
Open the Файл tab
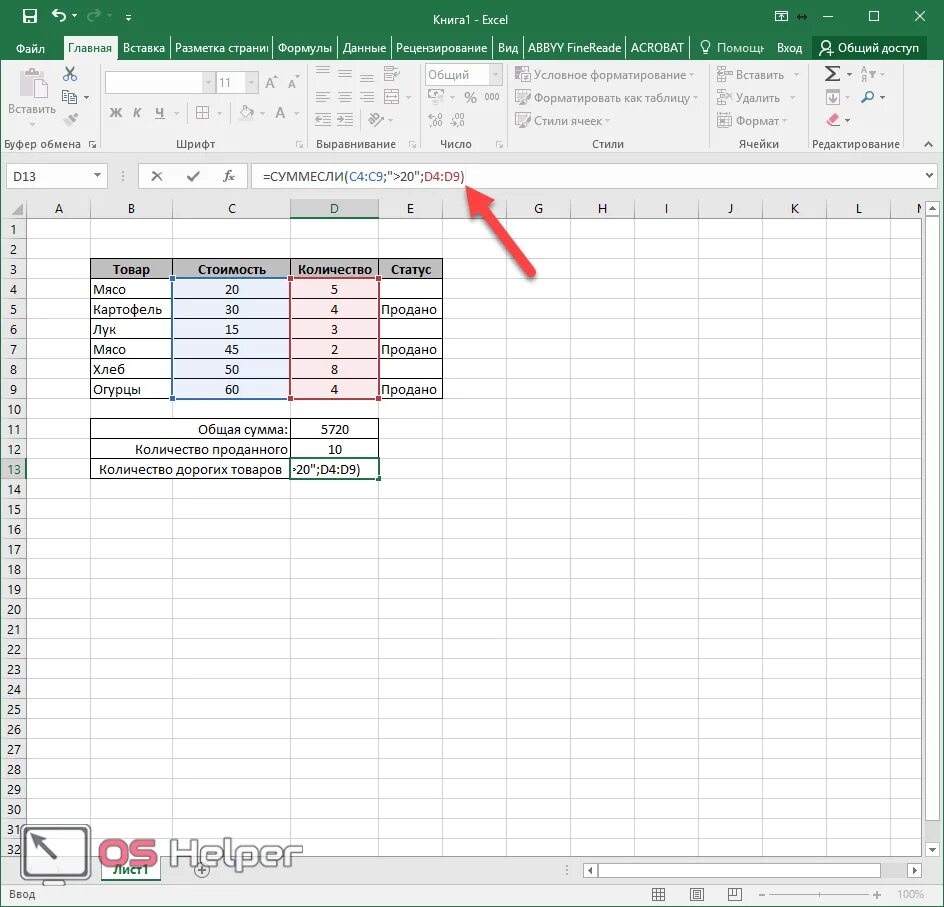(30, 48)
